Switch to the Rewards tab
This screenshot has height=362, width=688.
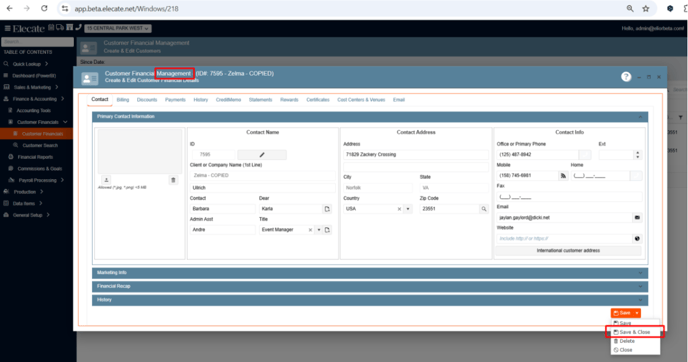tap(289, 100)
